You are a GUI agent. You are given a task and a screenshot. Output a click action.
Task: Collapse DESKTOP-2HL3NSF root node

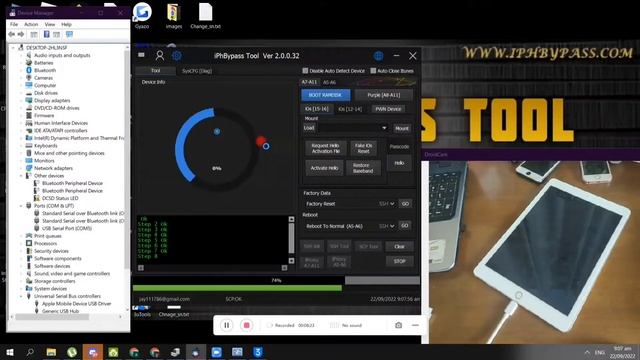[13, 48]
